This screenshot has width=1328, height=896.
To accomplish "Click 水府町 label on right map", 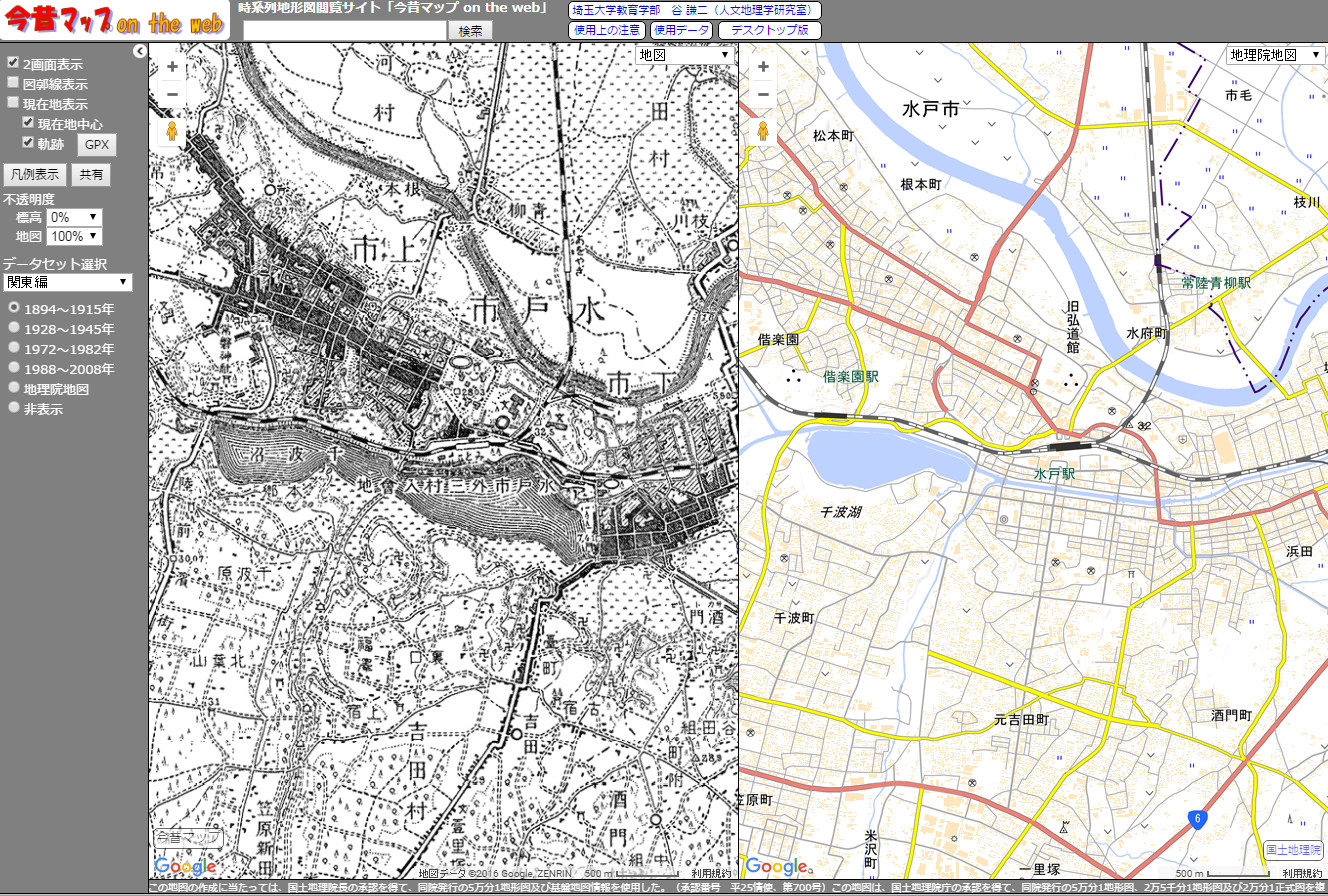I will coord(1147,334).
